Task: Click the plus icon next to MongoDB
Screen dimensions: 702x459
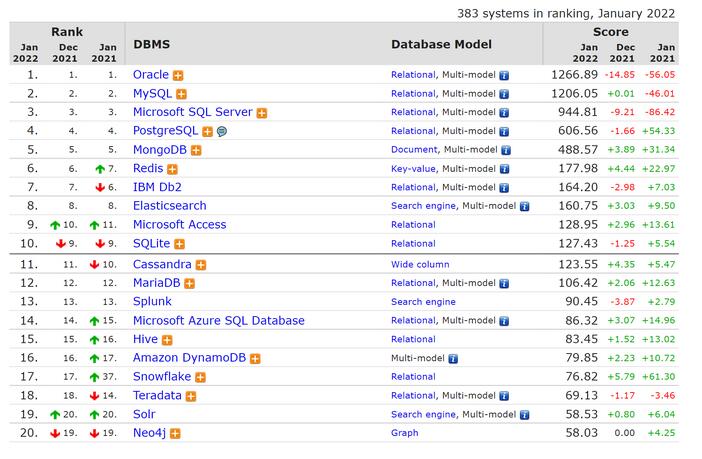Action: [x=196, y=150]
